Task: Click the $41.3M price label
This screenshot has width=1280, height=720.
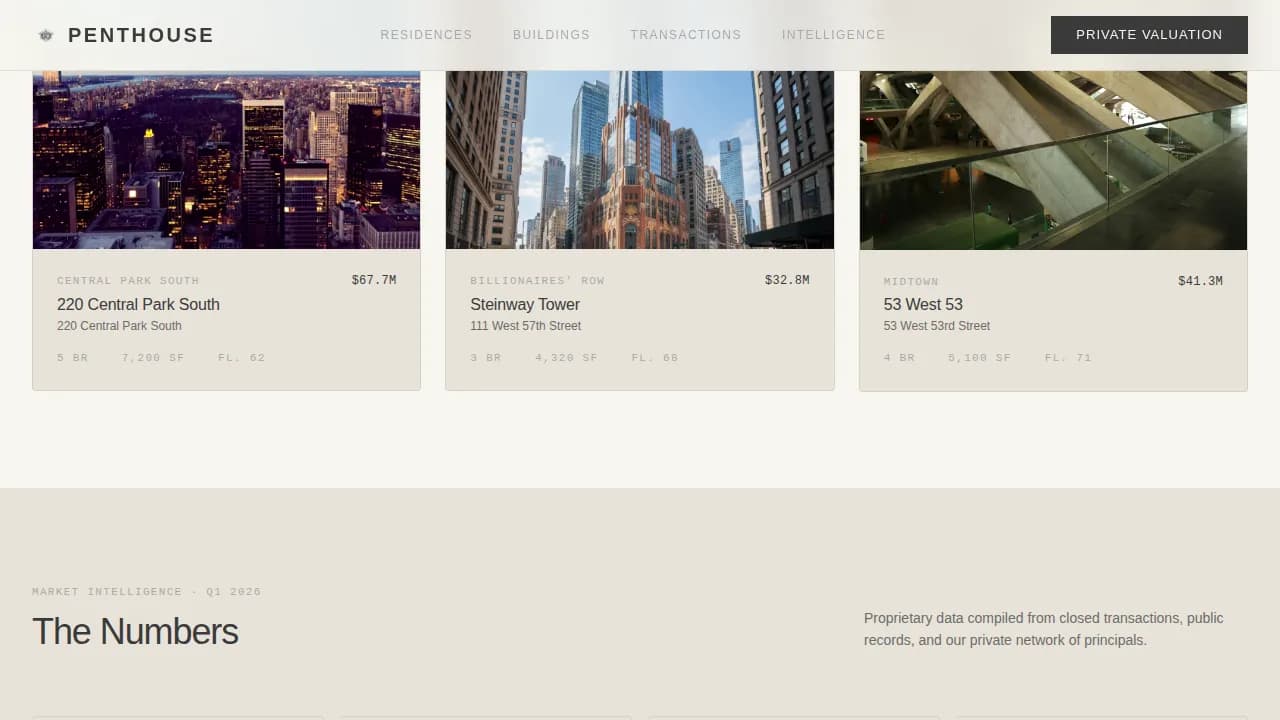Action: 1200,281
